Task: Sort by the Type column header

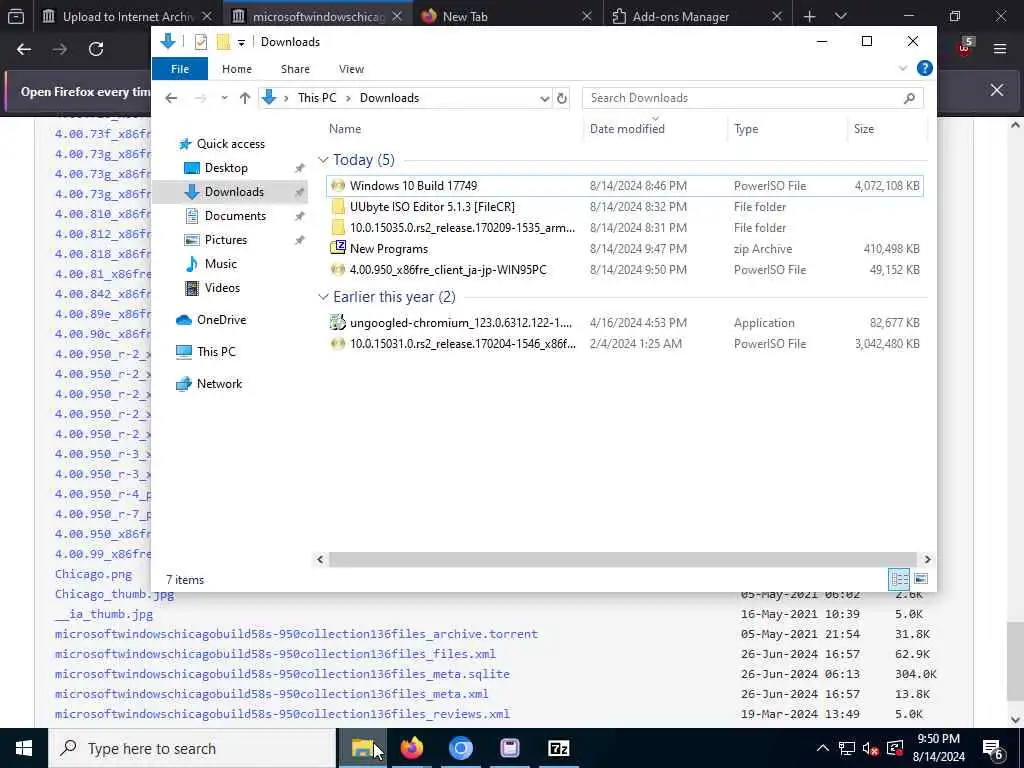Action: click(746, 129)
